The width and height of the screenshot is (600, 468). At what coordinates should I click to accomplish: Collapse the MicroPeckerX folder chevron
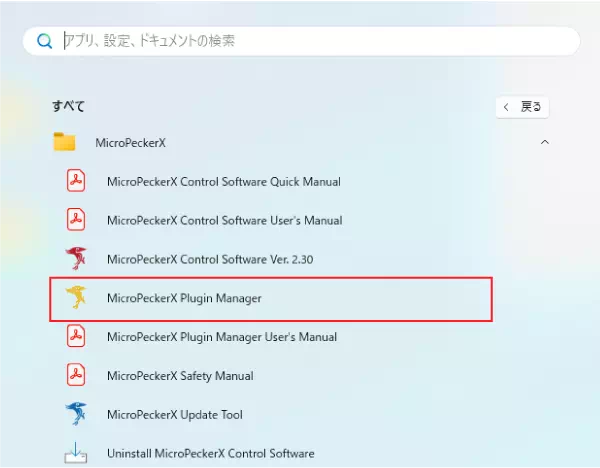[544, 143]
